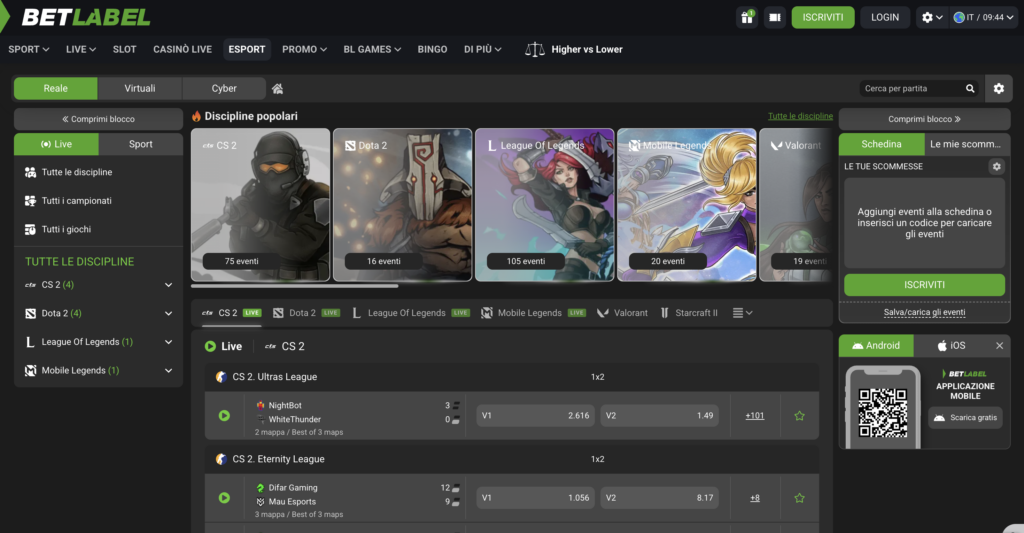Expand CS 2 (4) discipline
Viewport: 1024px width, 533px height.
(x=168, y=285)
